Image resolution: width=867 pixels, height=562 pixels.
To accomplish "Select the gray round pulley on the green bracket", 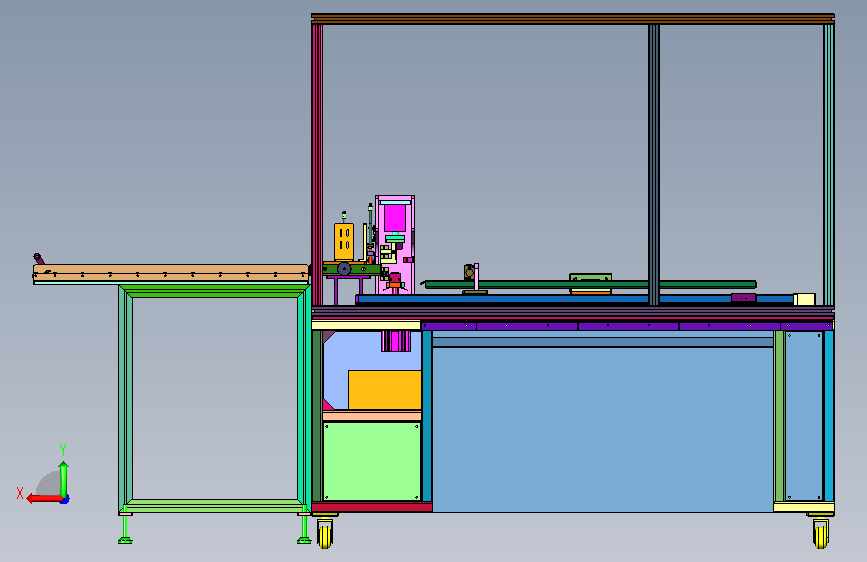I will click(343, 269).
